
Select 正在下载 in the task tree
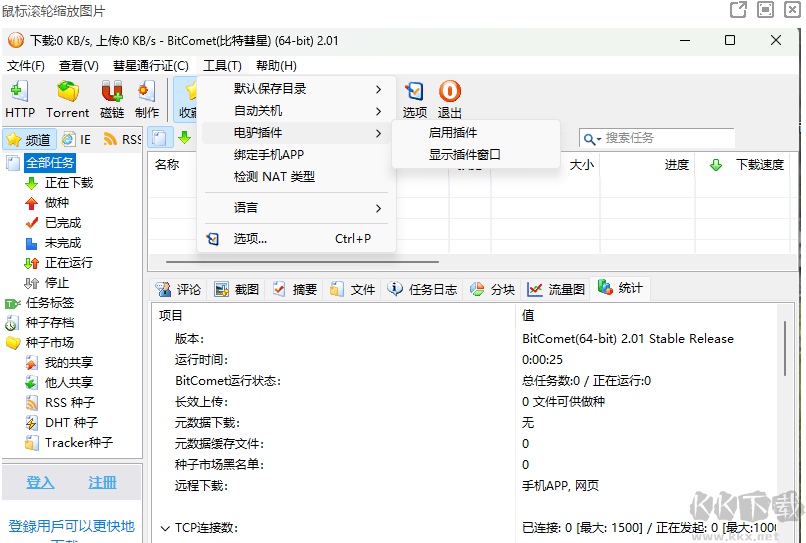coord(68,183)
